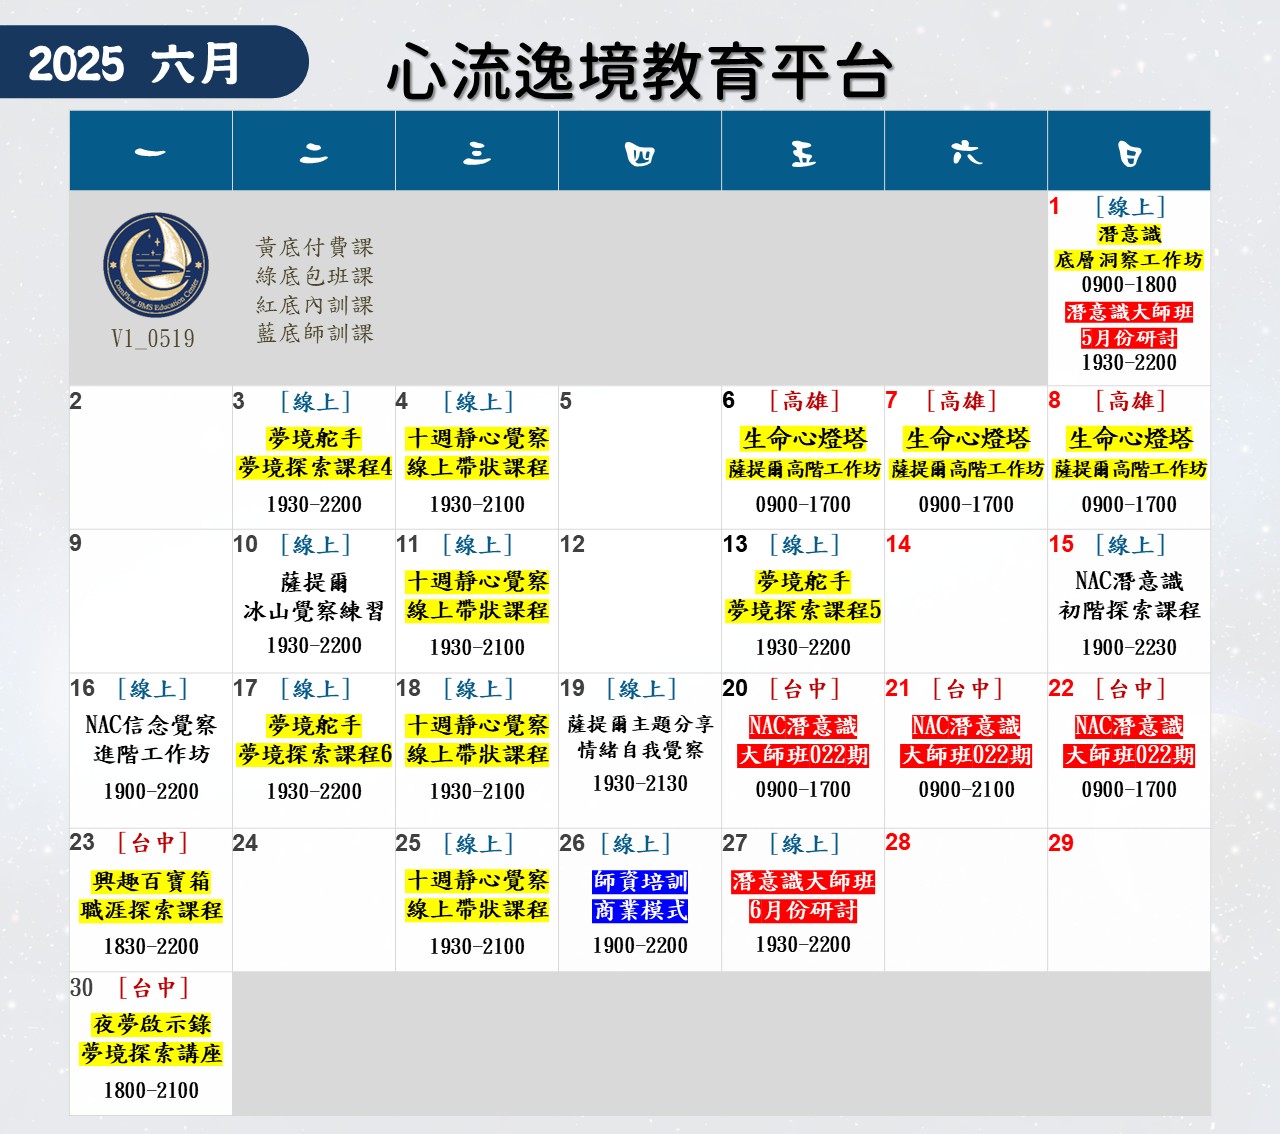Click the V1_0519 version label
This screenshot has height=1134, width=1280.
(x=153, y=339)
